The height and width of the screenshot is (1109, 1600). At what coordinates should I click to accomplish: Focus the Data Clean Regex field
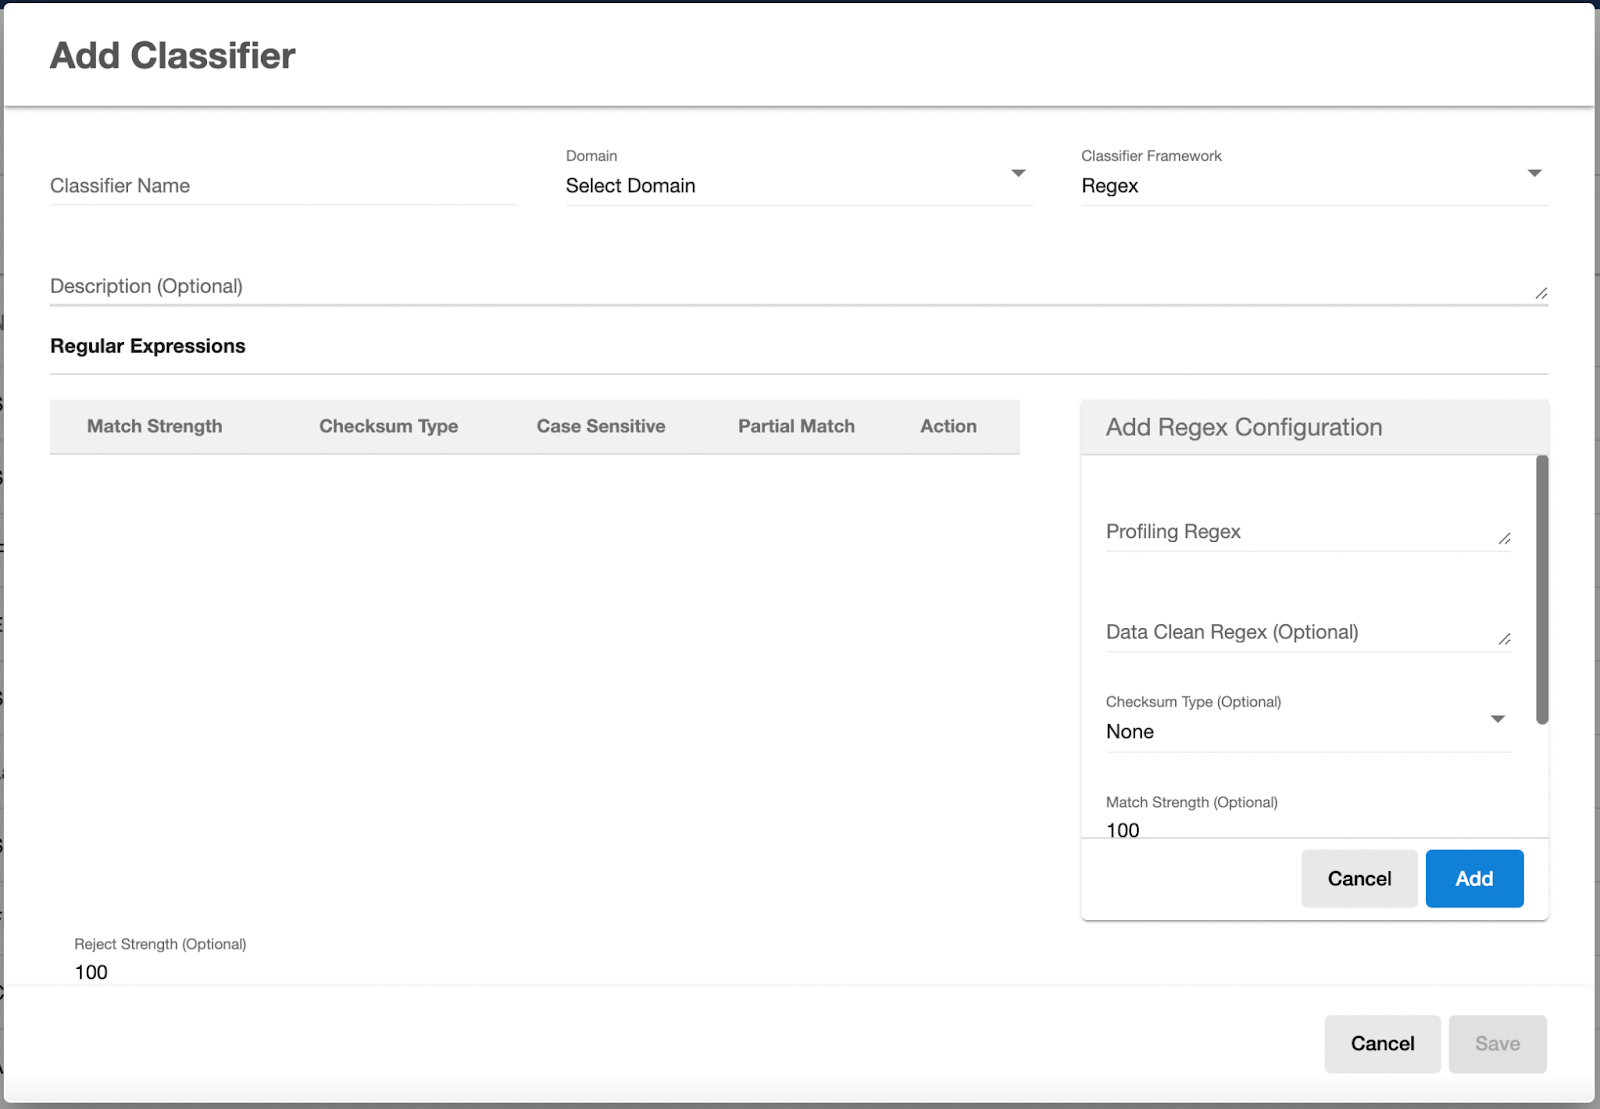coord(1298,632)
